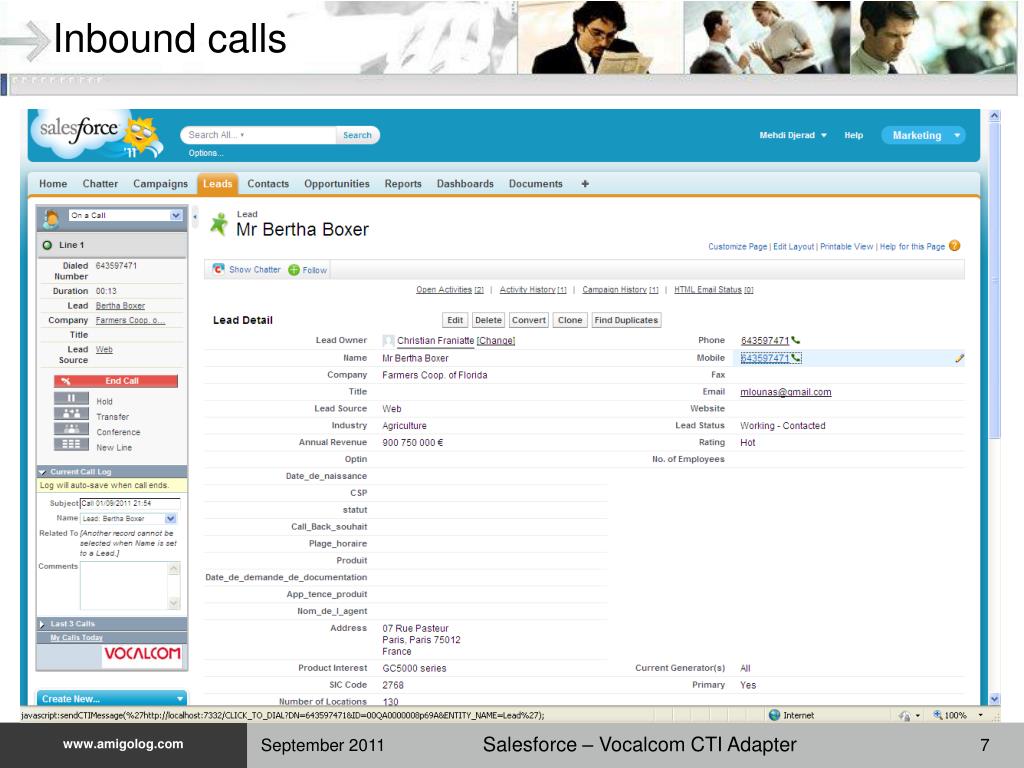Click the pencil edit icon on Mobile row

959,358
